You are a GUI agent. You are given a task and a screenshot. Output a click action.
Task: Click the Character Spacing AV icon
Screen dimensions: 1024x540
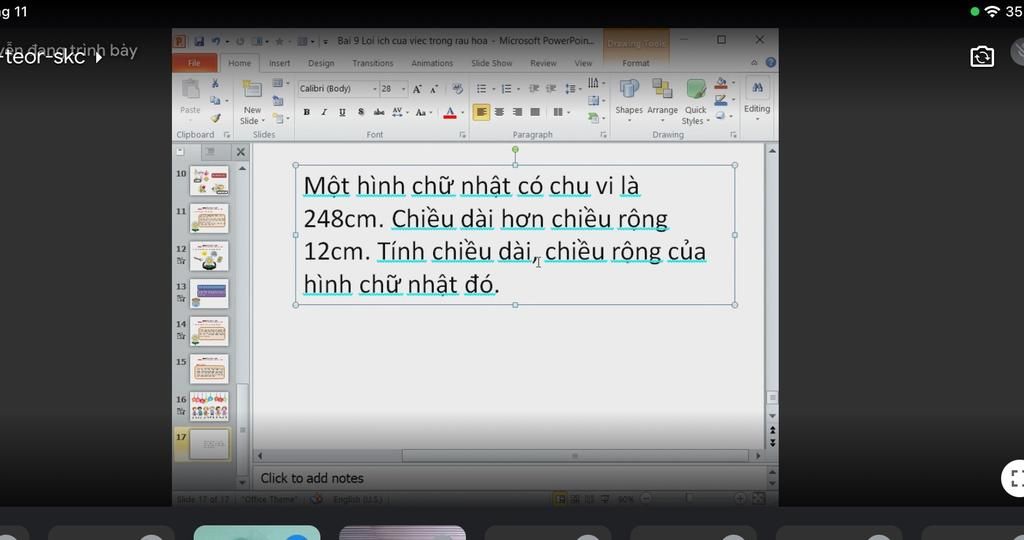(397, 112)
